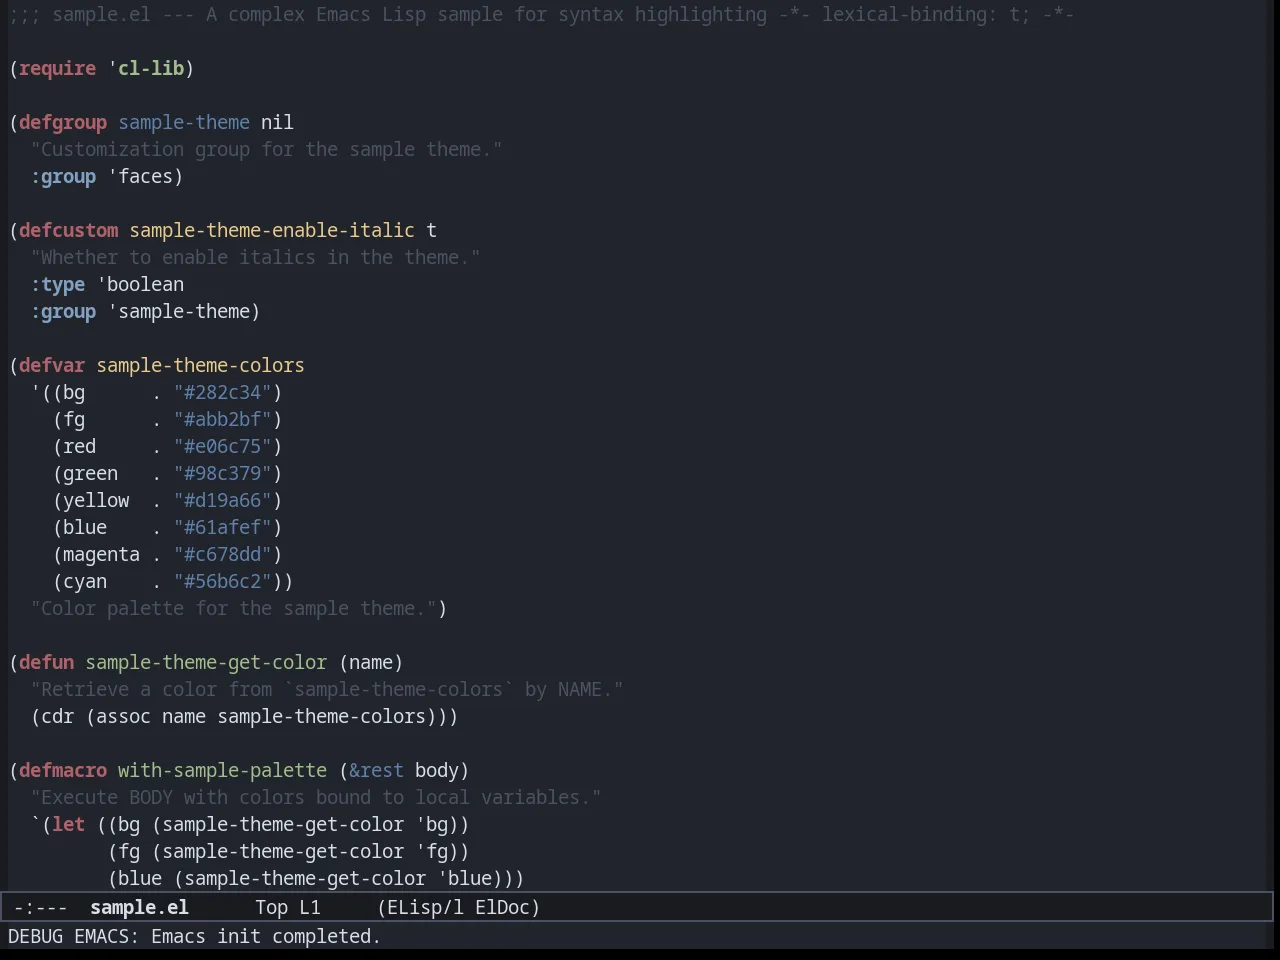Click the ELisp/l major mode indicator
1280x960 pixels.
click(425, 907)
